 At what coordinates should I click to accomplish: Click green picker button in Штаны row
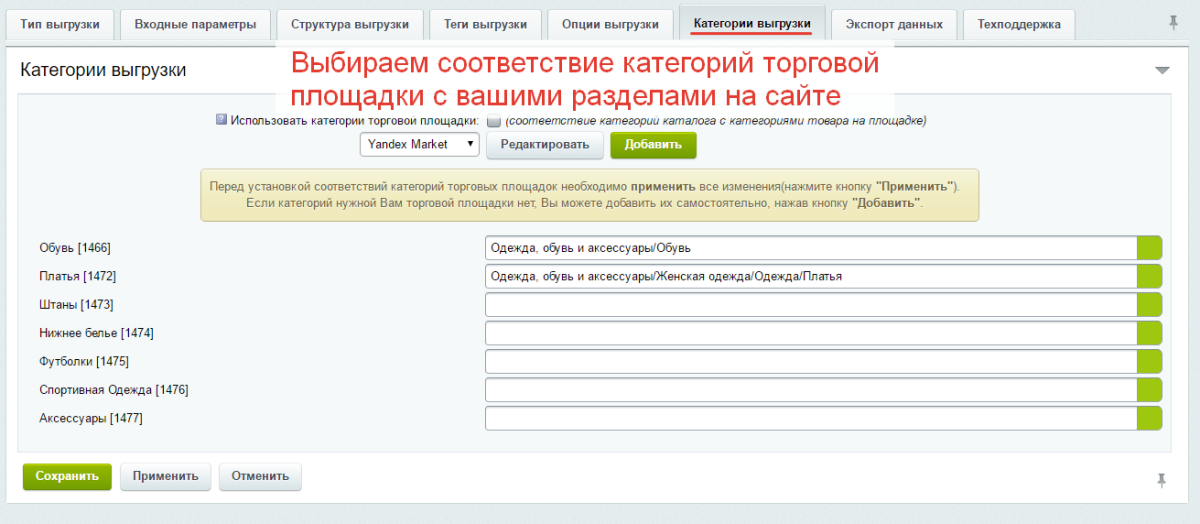click(x=1150, y=304)
